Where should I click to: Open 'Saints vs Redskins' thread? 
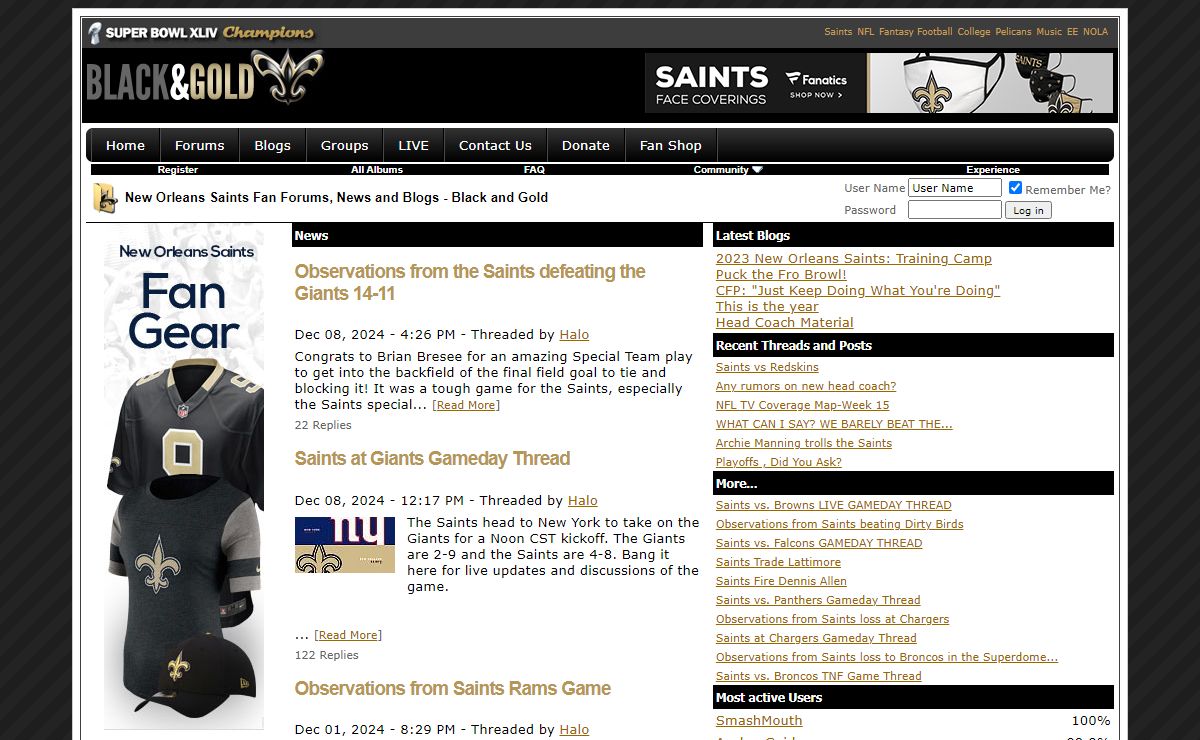(767, 367)
